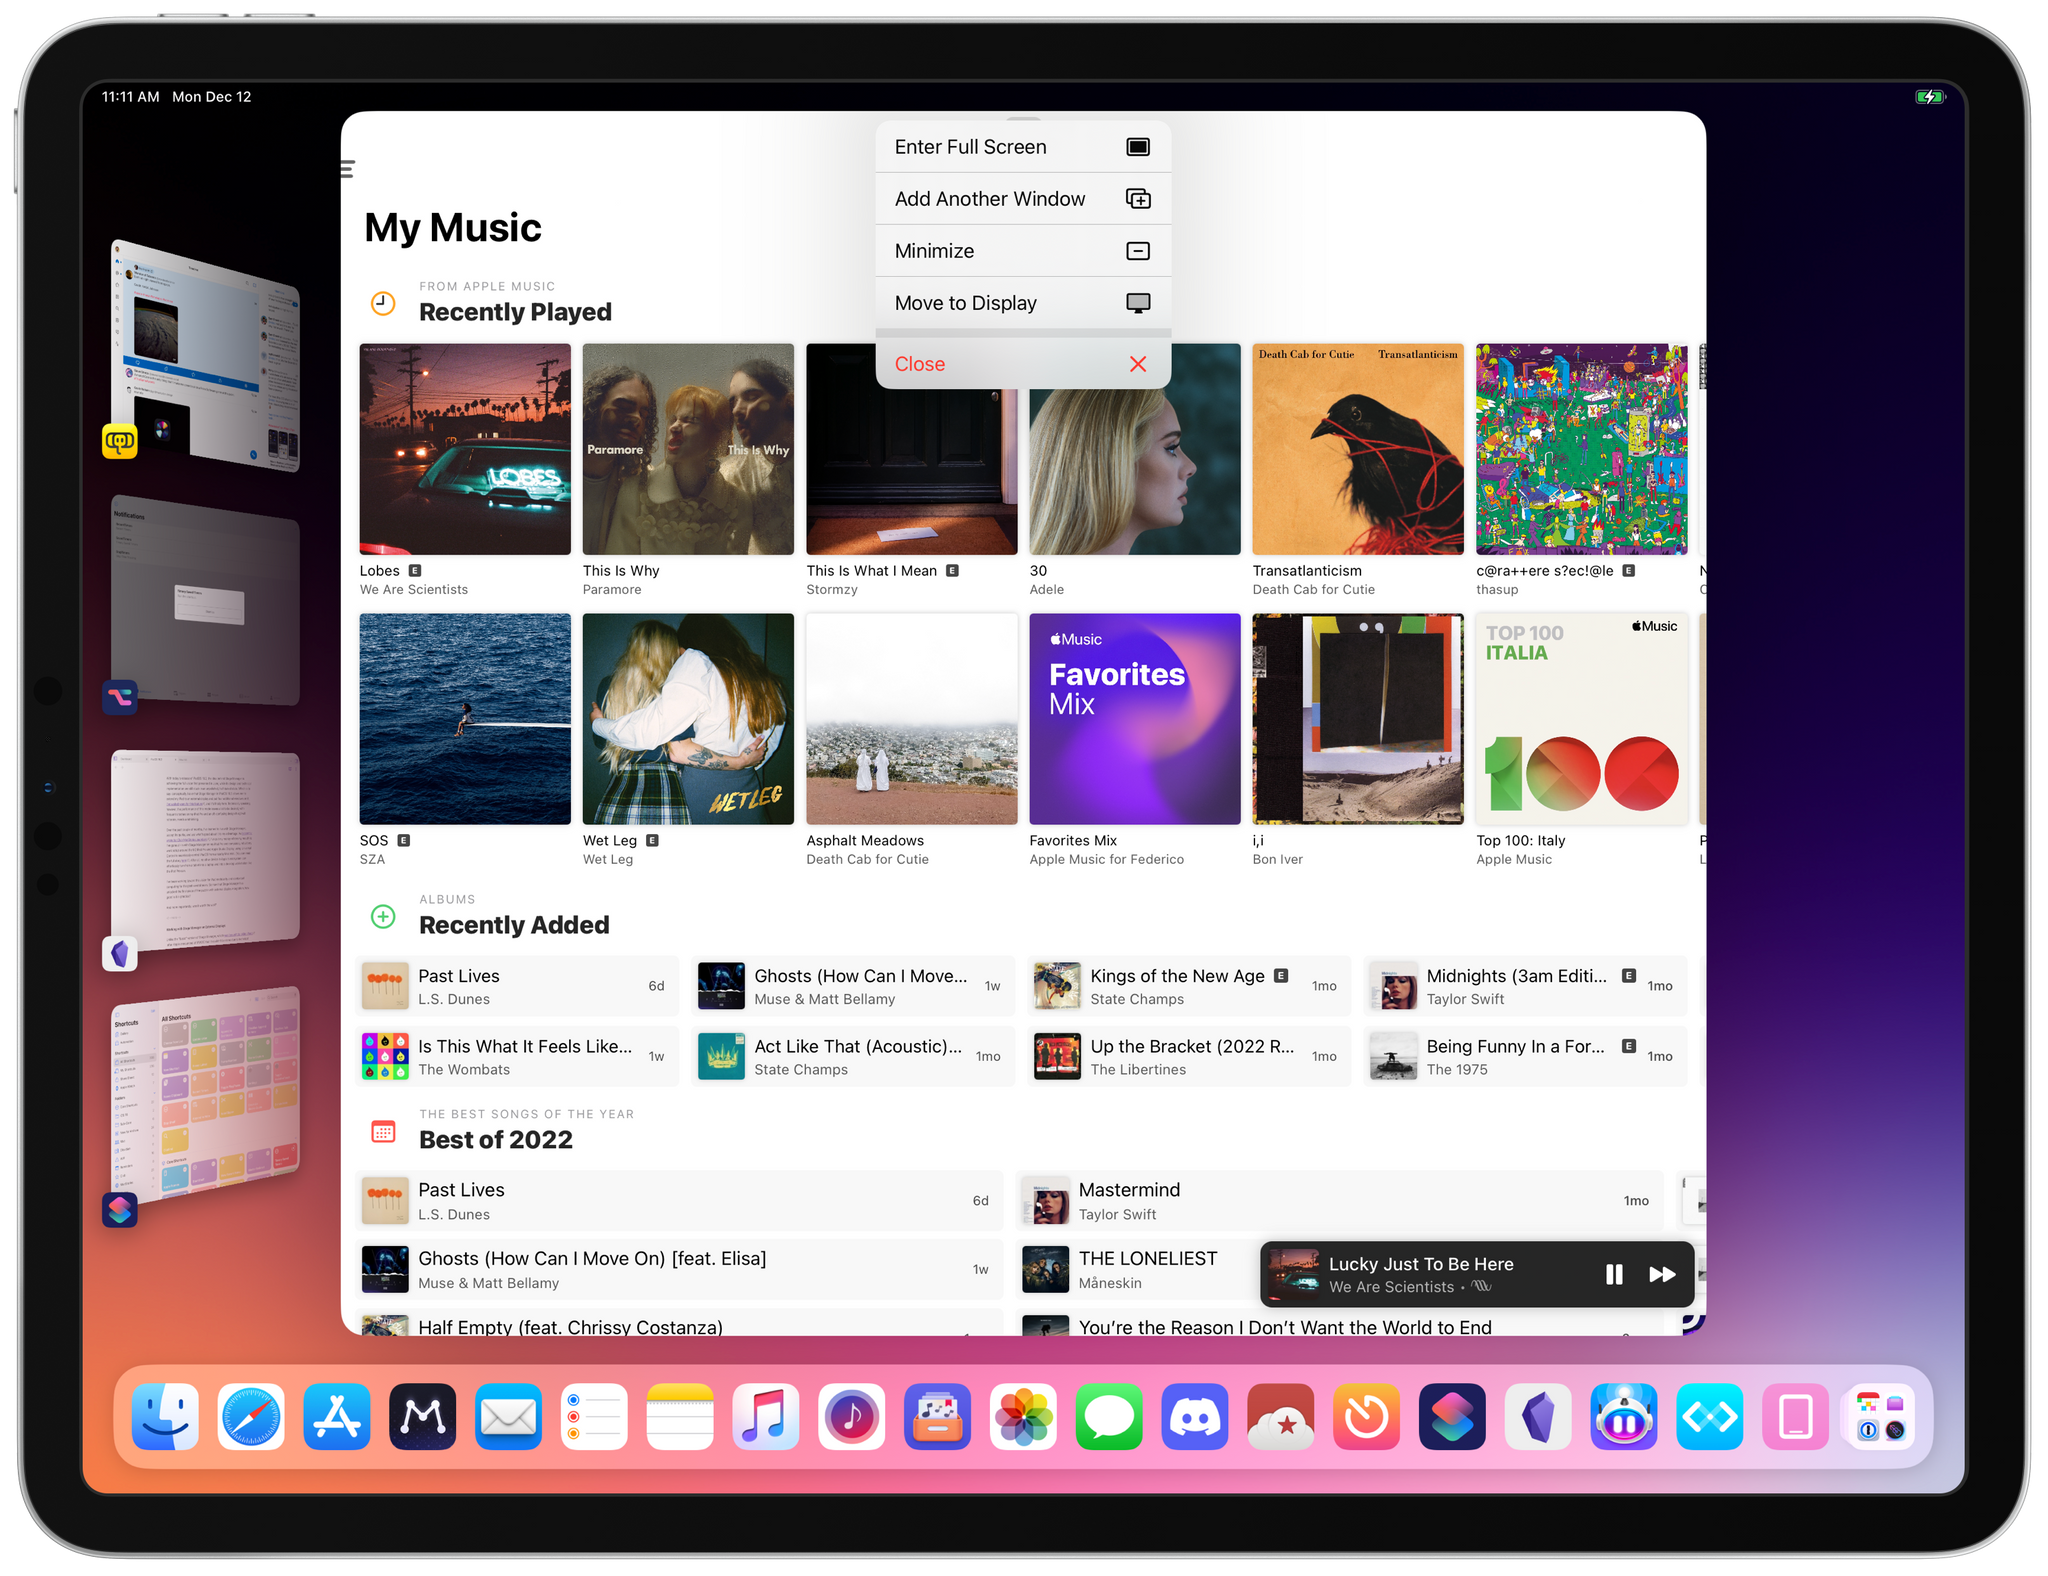
Task: Open the Timery orange timer app
Action: (x=1366, y=1416)
